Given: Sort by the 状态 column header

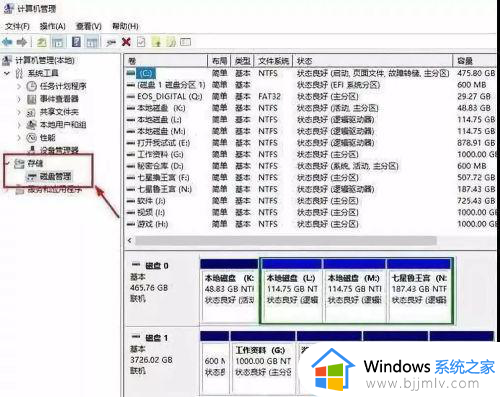Looking at the screenshot, I should (373, 61).
